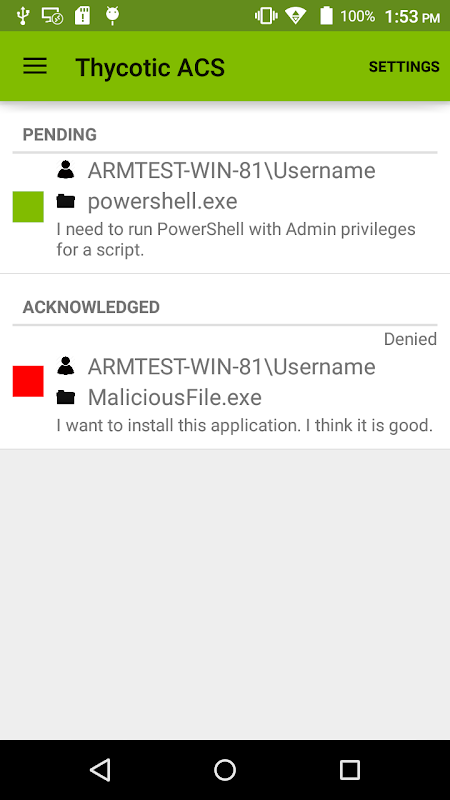The width and height of the screenshot is (450, 800).
Task: Tap the recent apps square button
Action: point(349,769)
